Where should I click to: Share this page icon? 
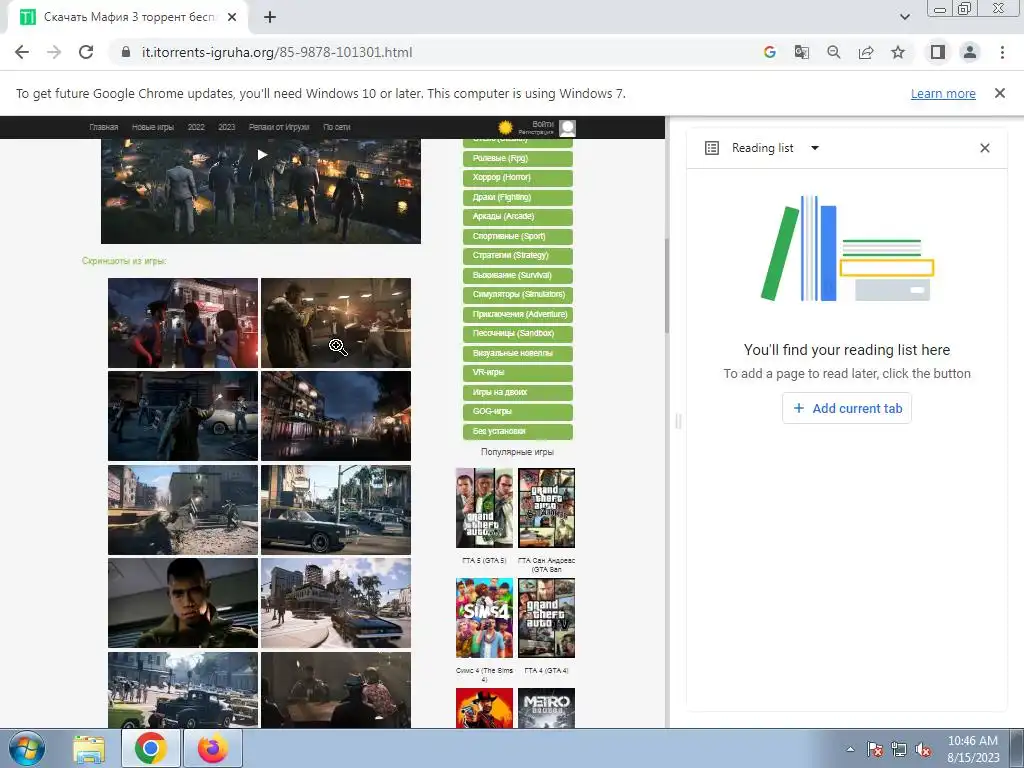866,52
